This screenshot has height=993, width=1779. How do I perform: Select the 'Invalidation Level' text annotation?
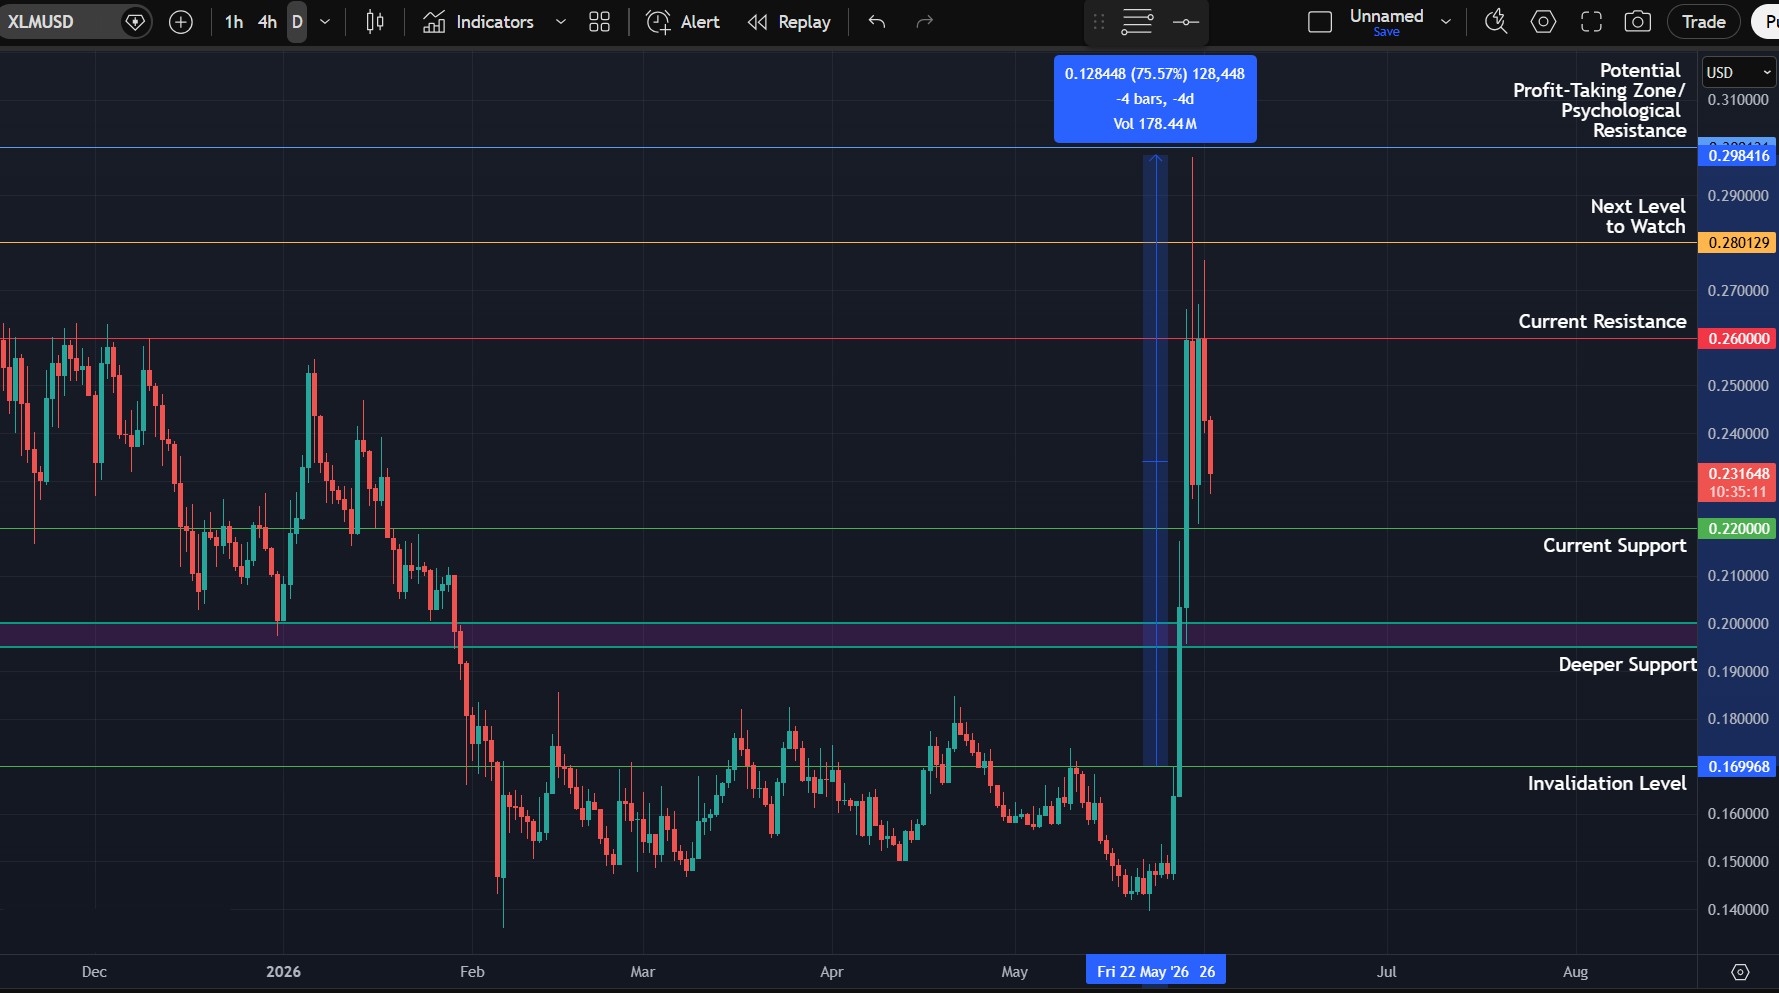(x=1606, y=783)
